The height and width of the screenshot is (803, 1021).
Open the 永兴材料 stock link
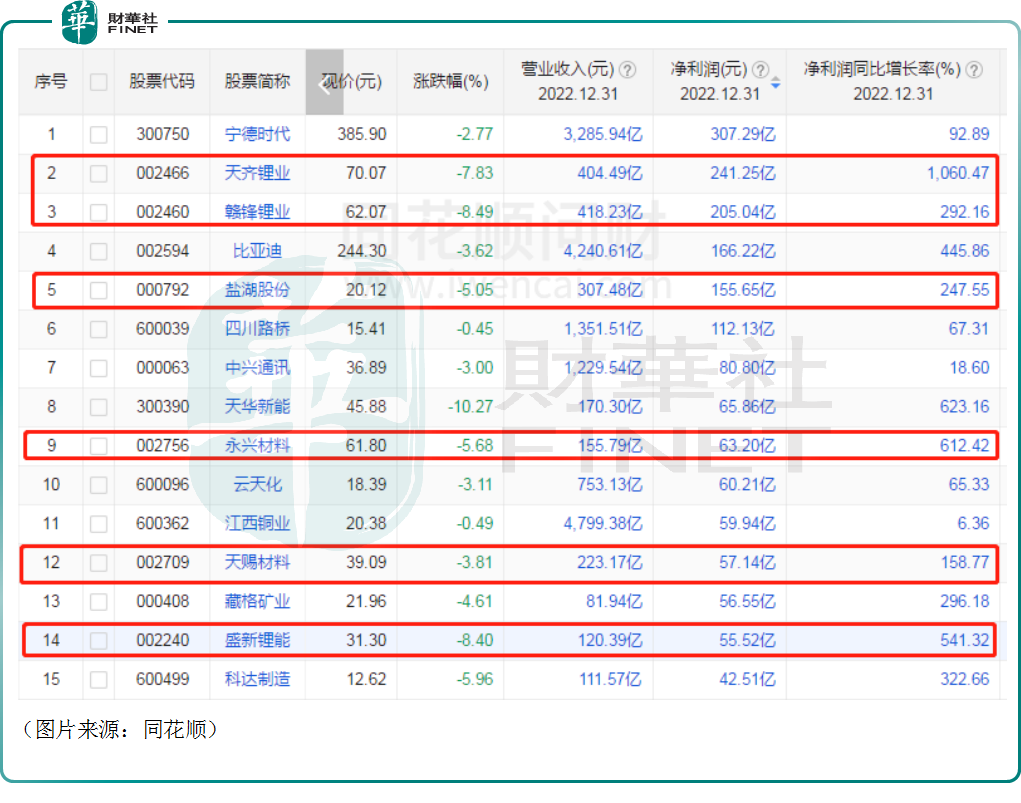click(257, 445)
